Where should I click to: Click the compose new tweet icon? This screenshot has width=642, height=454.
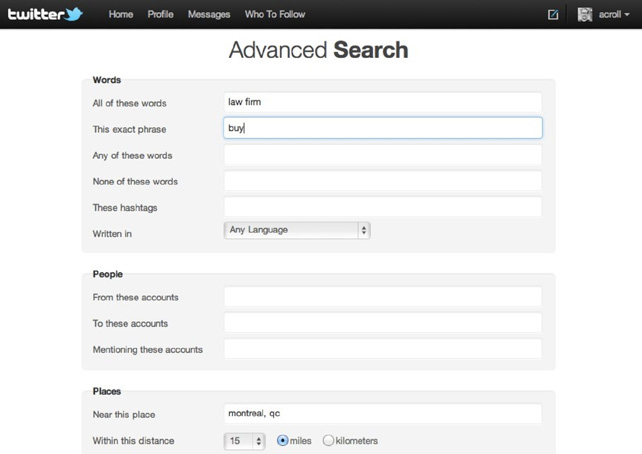click(x=553, y=15)
